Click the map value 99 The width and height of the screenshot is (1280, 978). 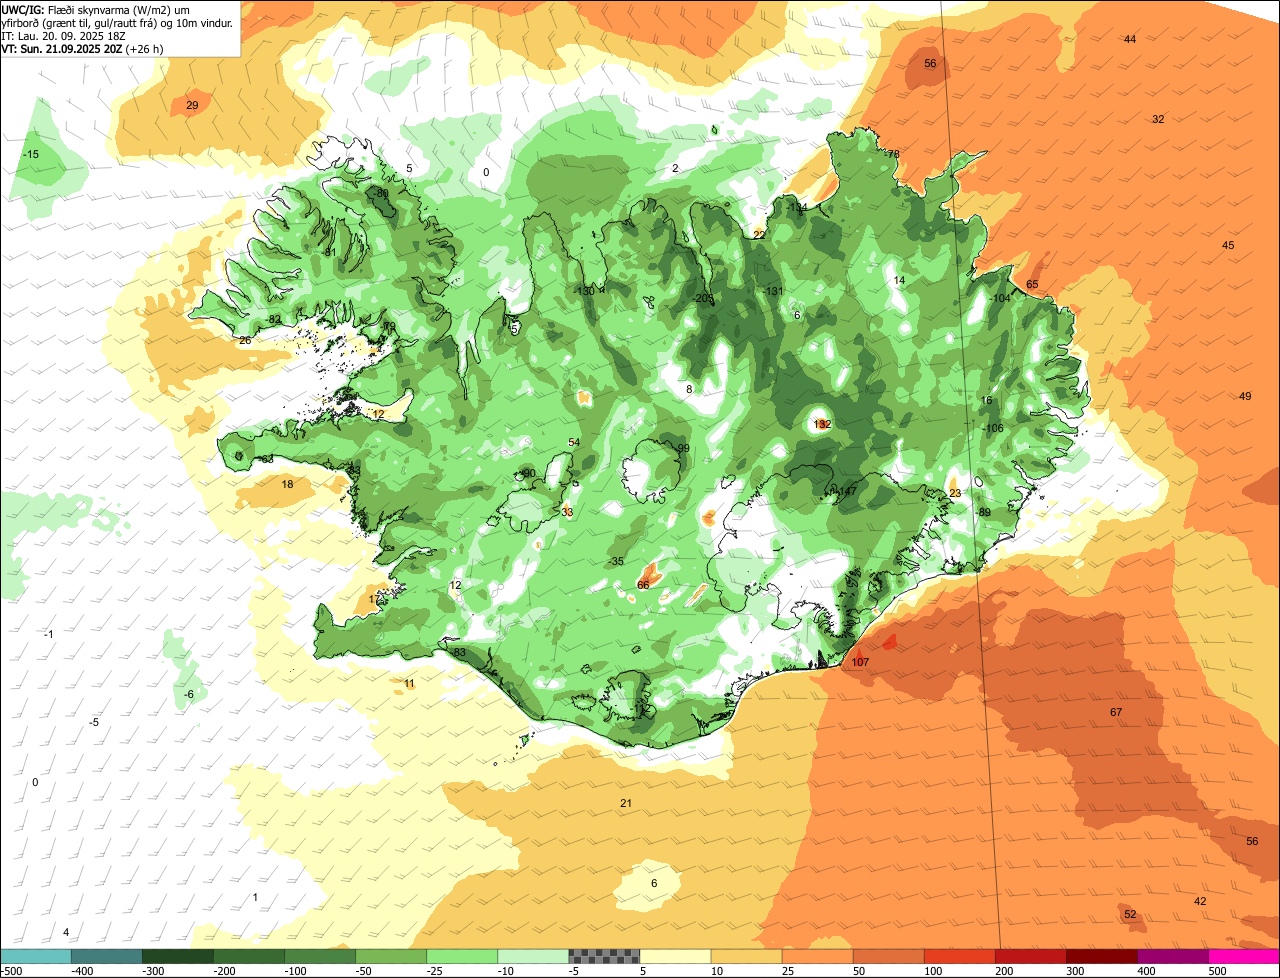pyautogui.click(x=683, y=448)
